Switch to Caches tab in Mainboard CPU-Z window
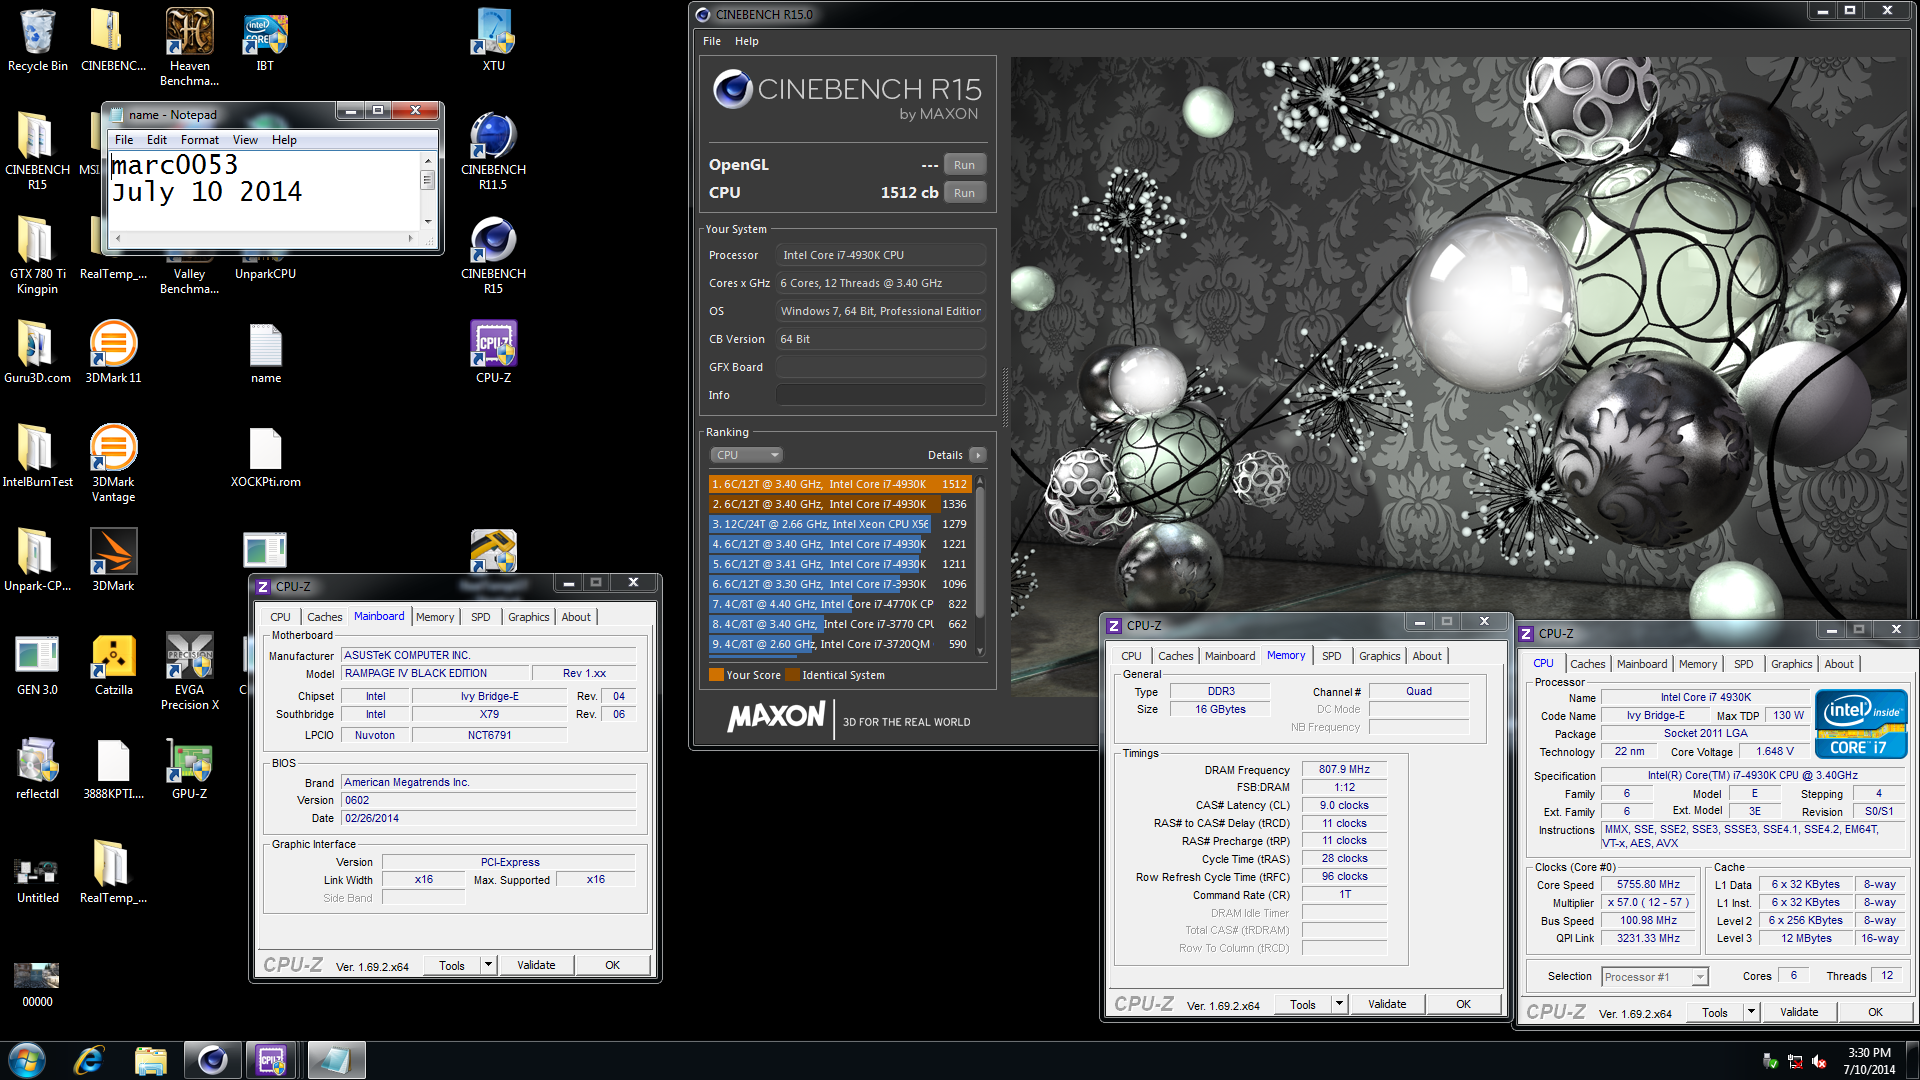 tap(324, 617)
